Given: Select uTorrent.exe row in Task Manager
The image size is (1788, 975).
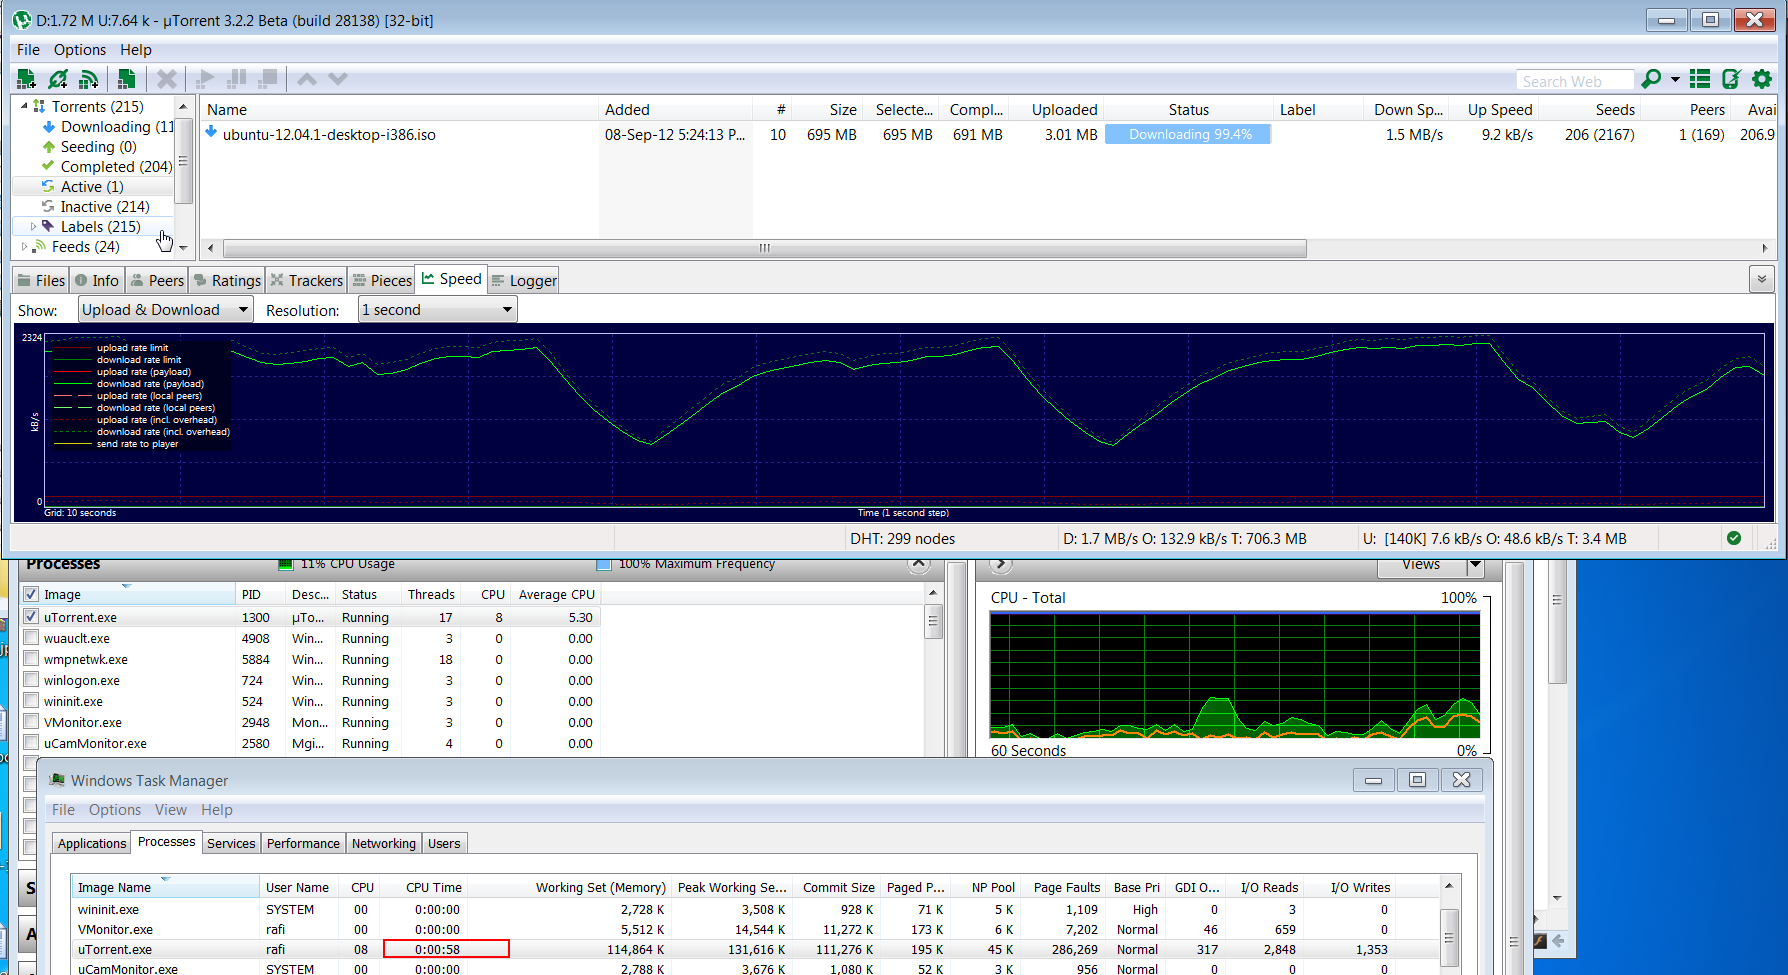Looking at the screenshot, I should [757, 949].
